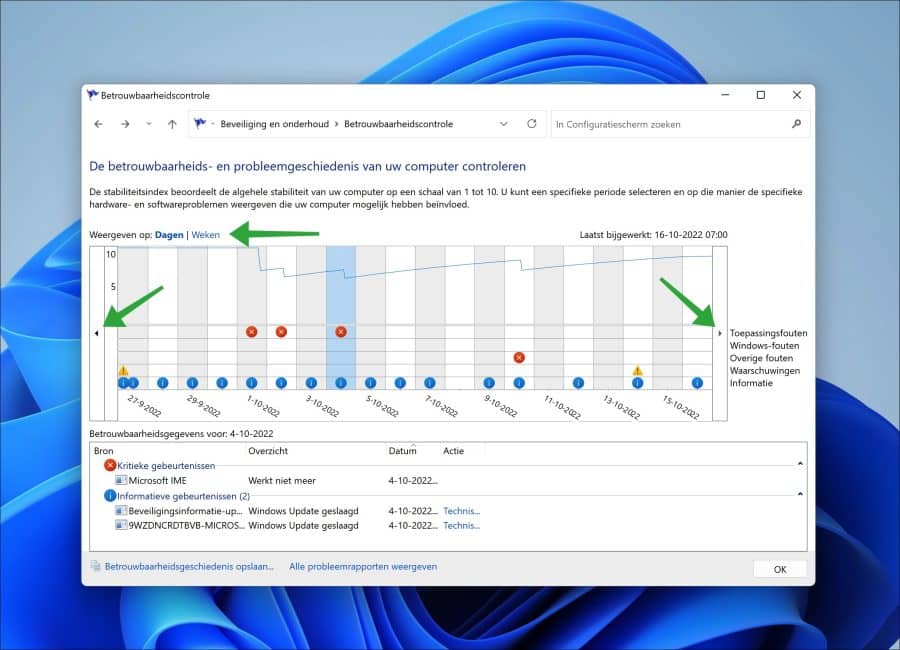
Task: Click the information icon for 10-10-2022
Action: [519, 383]
